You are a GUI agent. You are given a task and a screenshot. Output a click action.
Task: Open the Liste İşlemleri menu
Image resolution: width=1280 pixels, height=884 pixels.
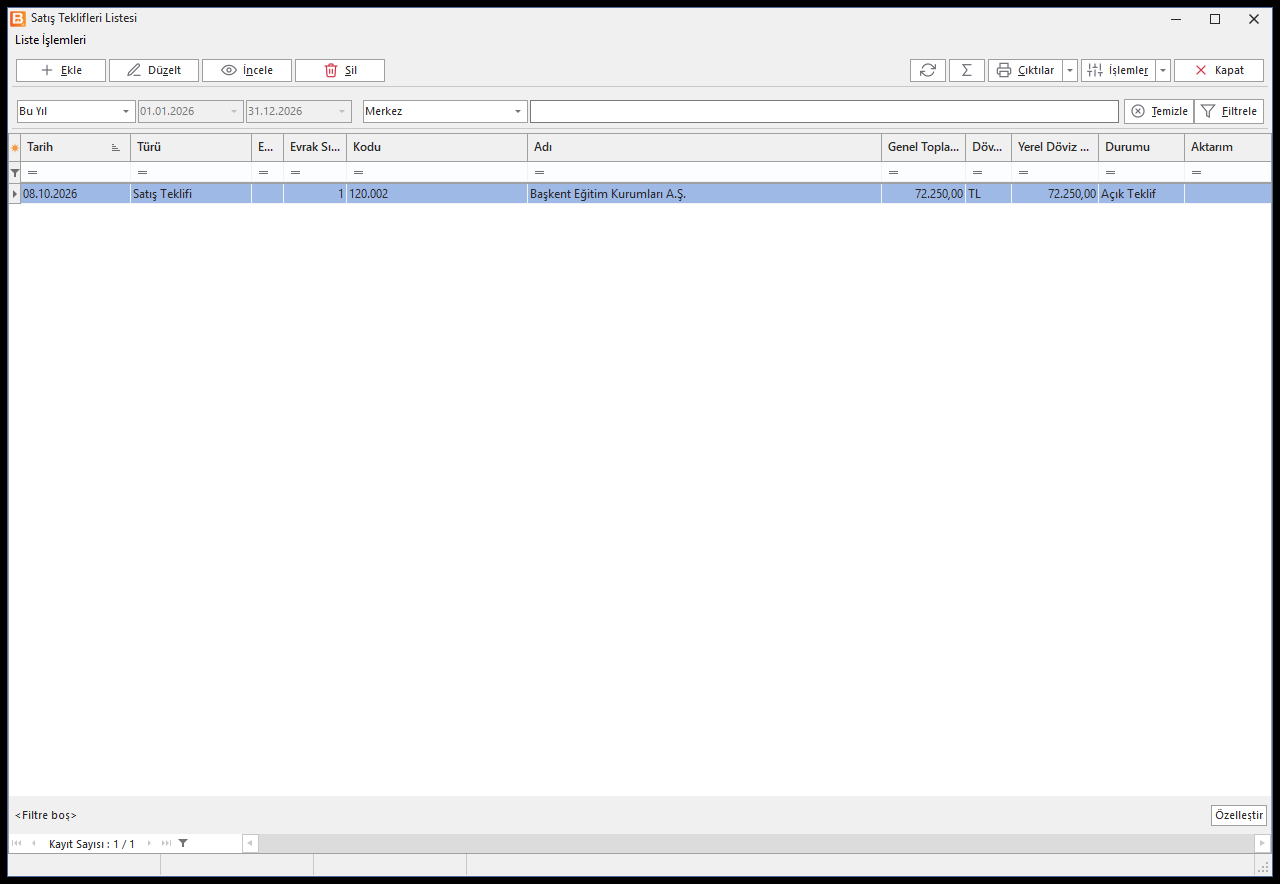[51, 40]
